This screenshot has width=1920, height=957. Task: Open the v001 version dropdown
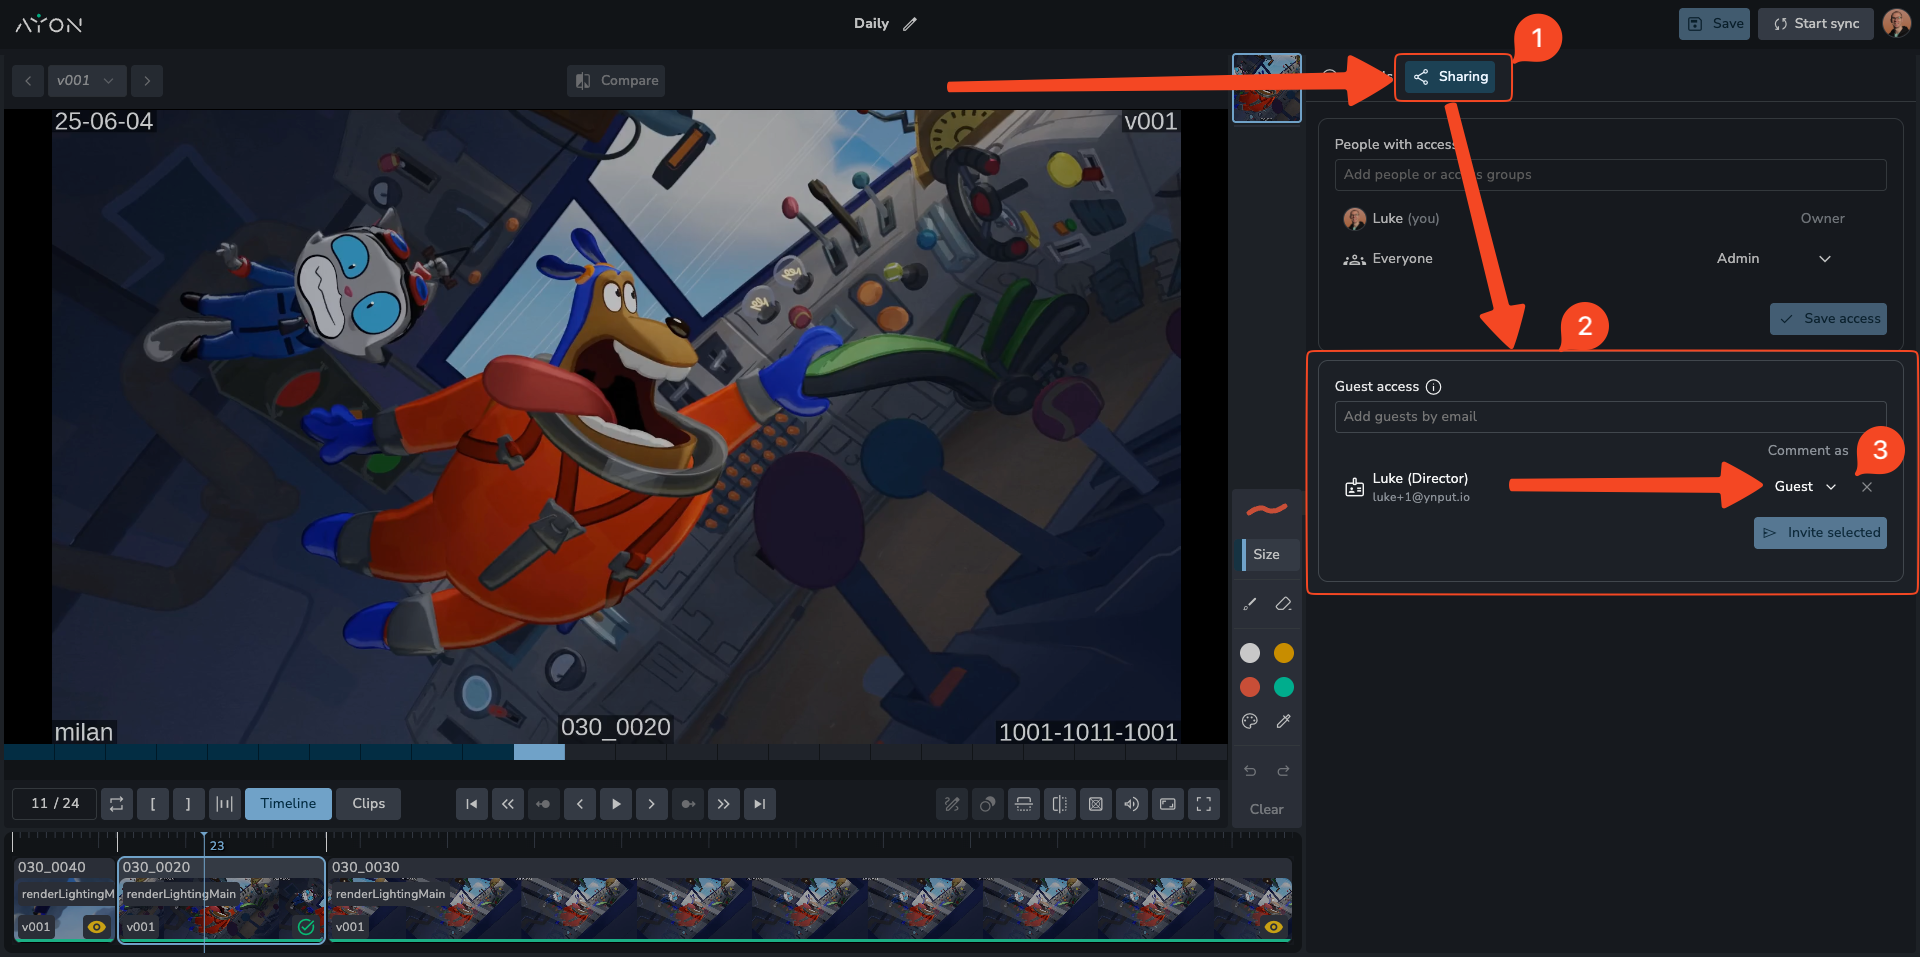pos(87,81)
